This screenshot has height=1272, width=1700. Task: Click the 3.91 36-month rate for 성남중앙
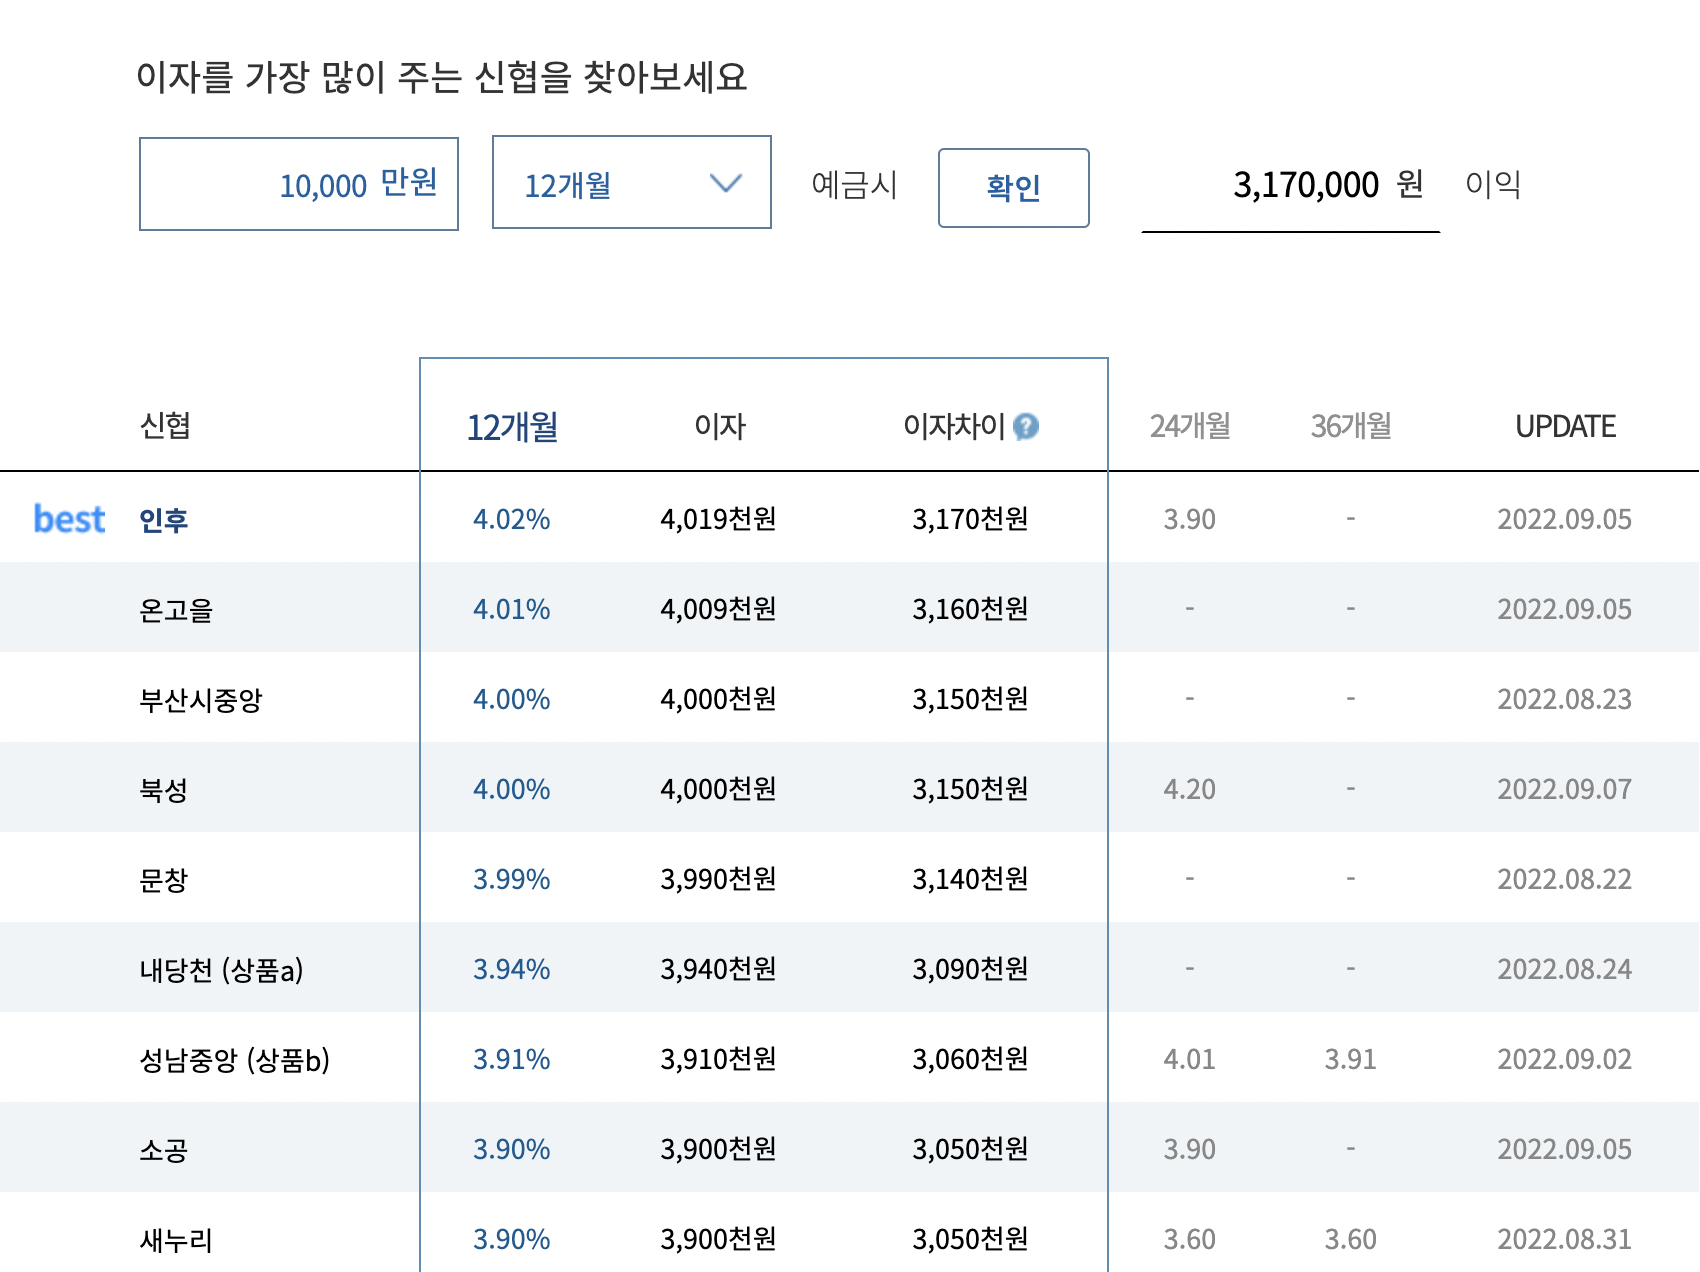(1351, 1059)
